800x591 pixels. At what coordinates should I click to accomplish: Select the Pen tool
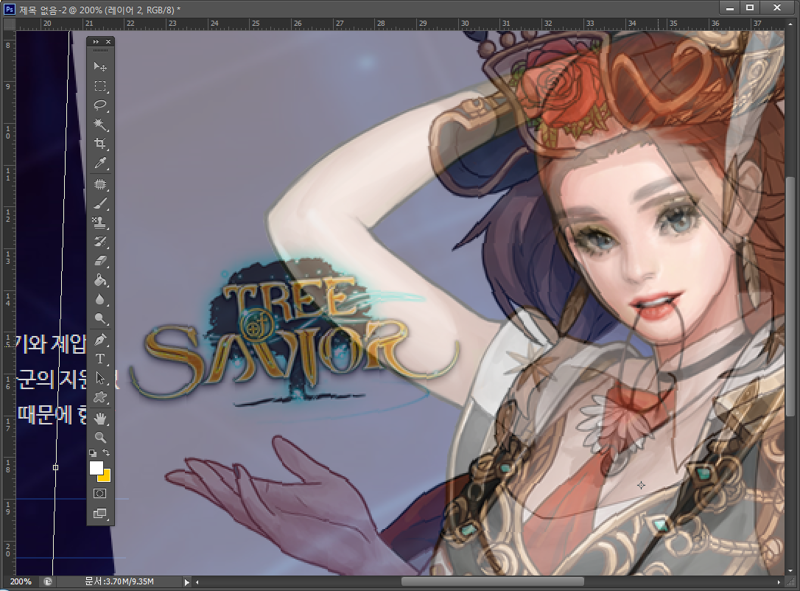100,340
